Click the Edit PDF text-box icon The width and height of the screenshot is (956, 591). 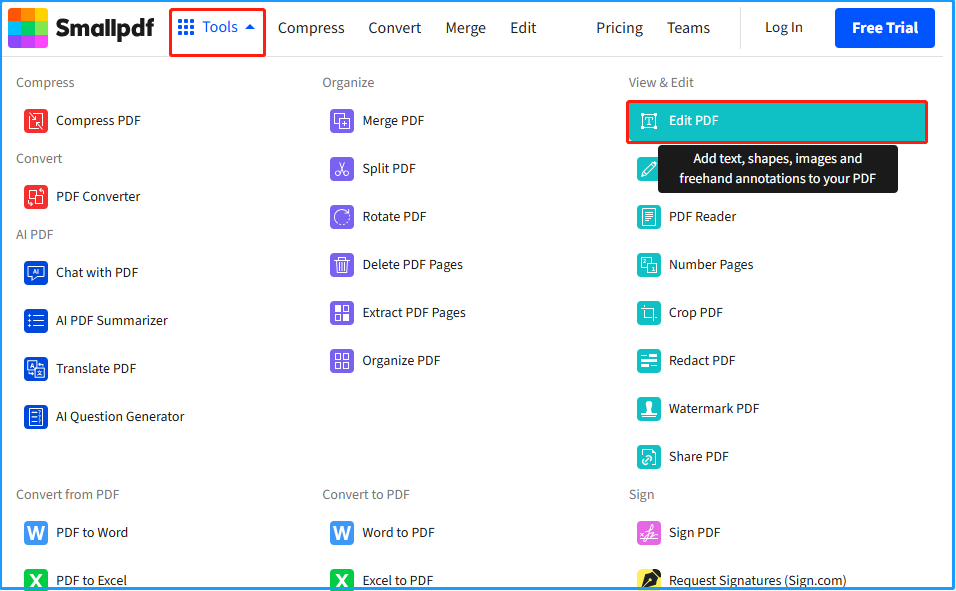pos(649,121)
